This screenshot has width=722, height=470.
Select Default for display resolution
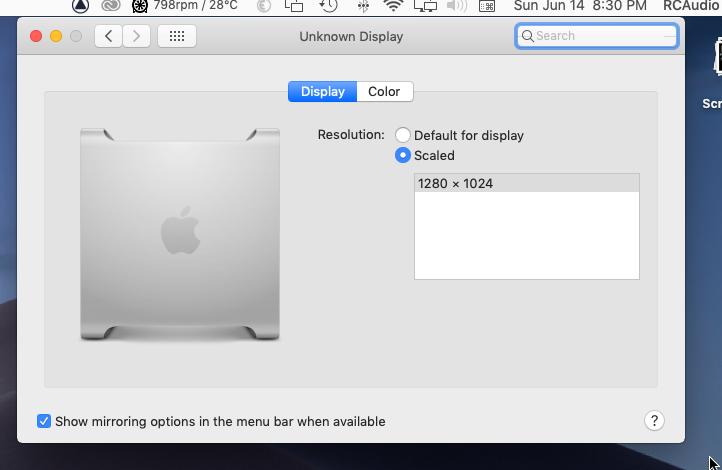(x=403, y=135)
